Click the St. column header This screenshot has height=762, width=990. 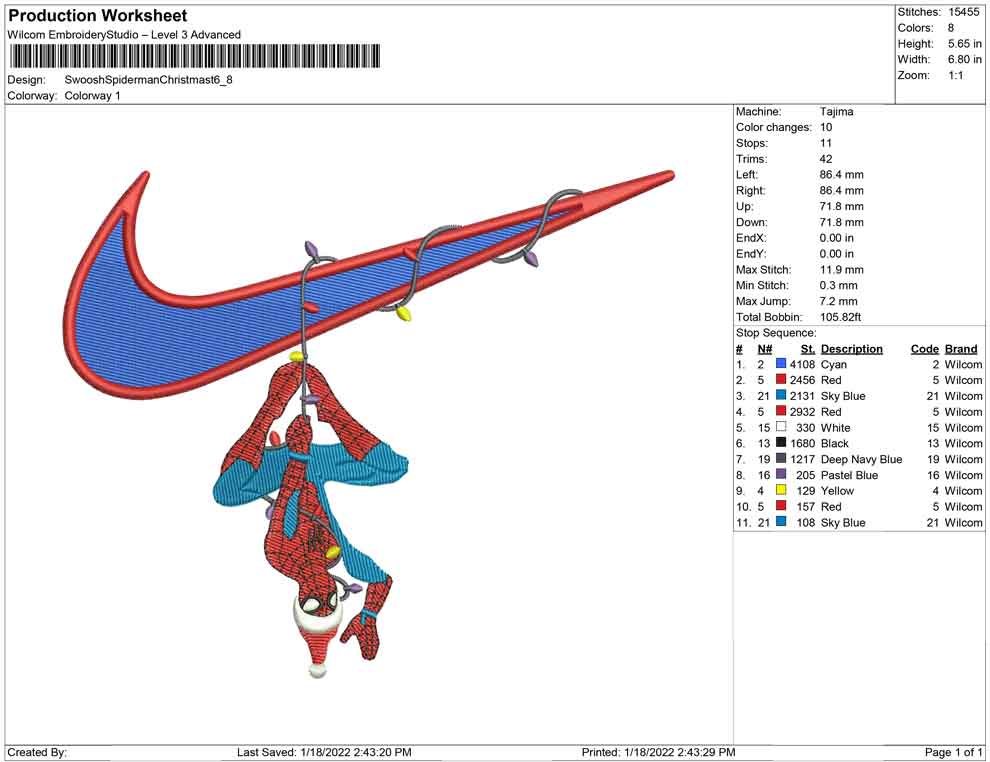pyautogui.click(x=807, y=349)
